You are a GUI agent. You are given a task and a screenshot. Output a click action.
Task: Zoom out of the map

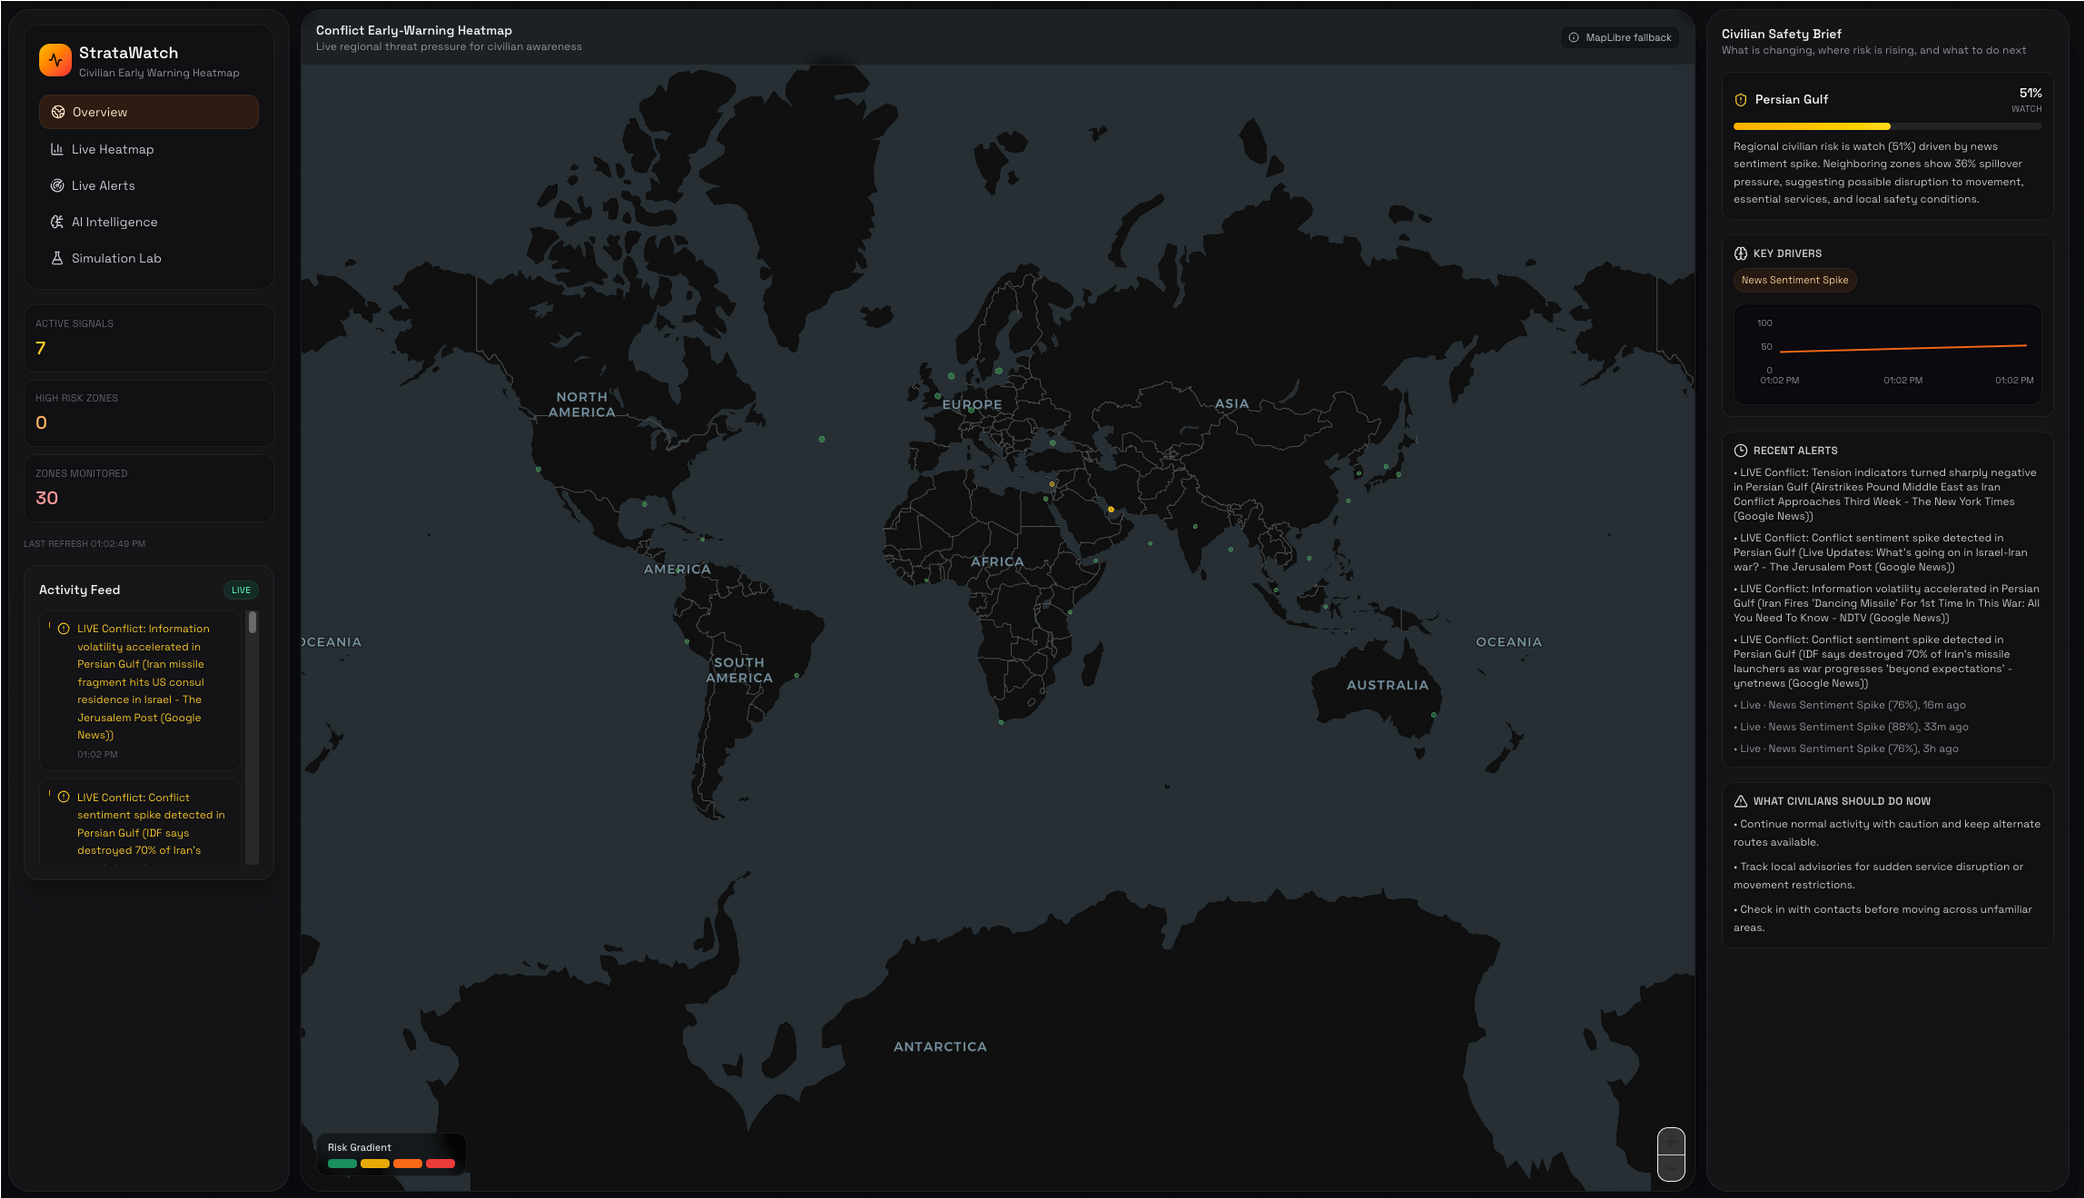point(1670,1168)
